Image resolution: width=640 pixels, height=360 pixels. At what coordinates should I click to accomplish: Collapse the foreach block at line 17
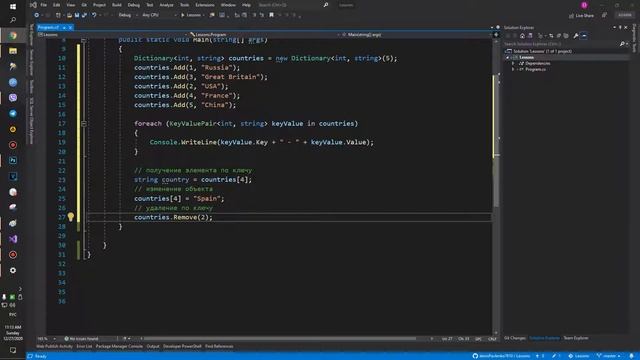point(84,124)
